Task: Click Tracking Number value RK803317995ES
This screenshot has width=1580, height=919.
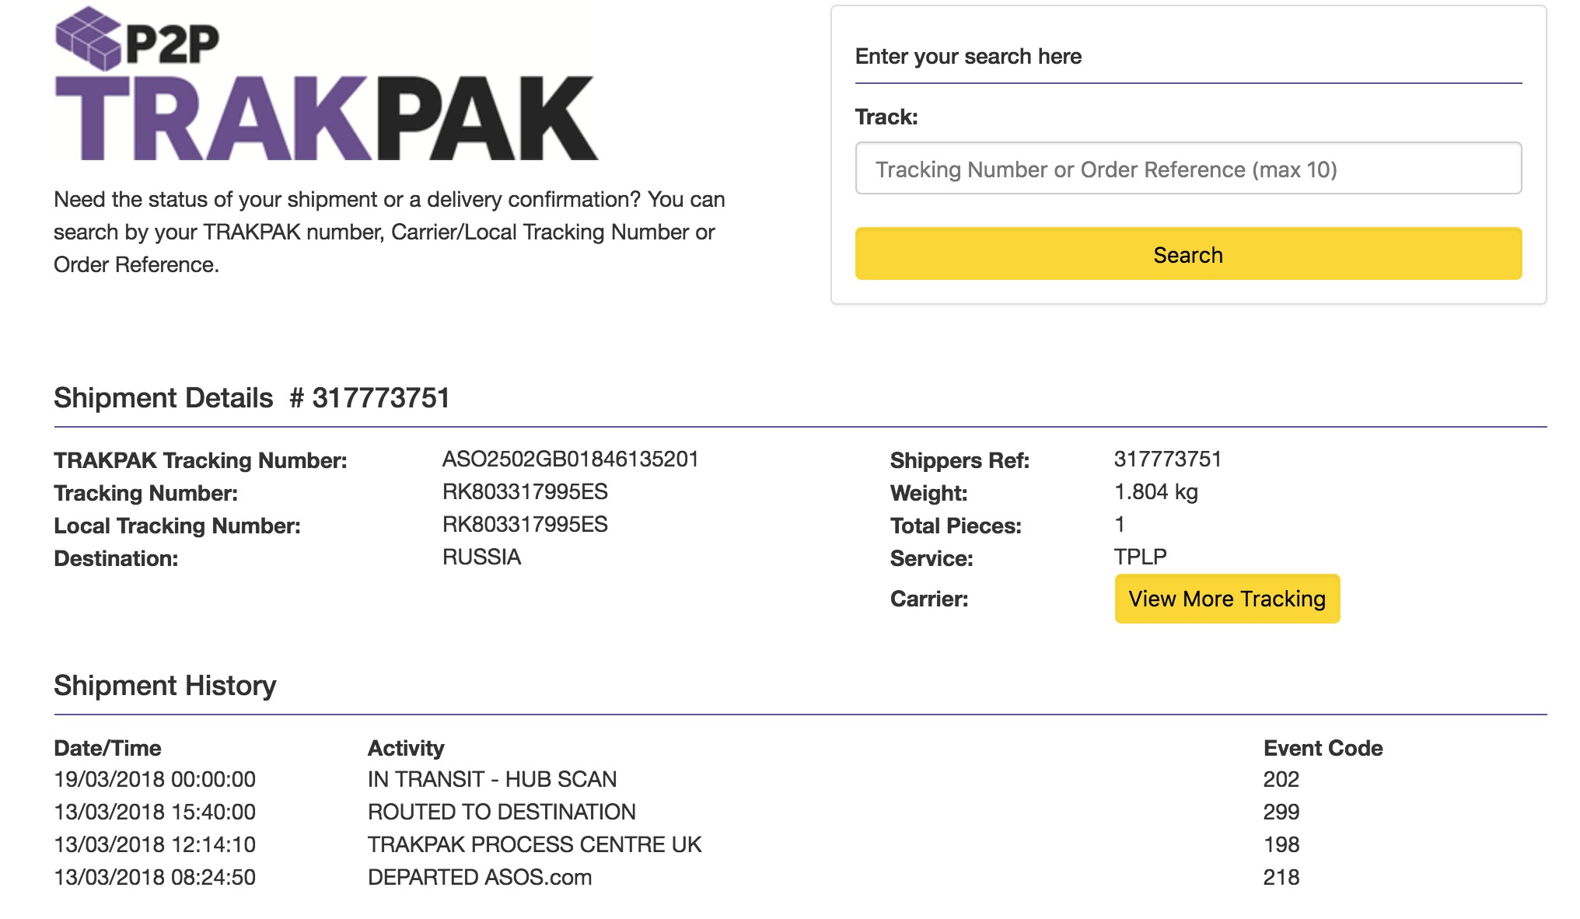Action: click(525, 492)
